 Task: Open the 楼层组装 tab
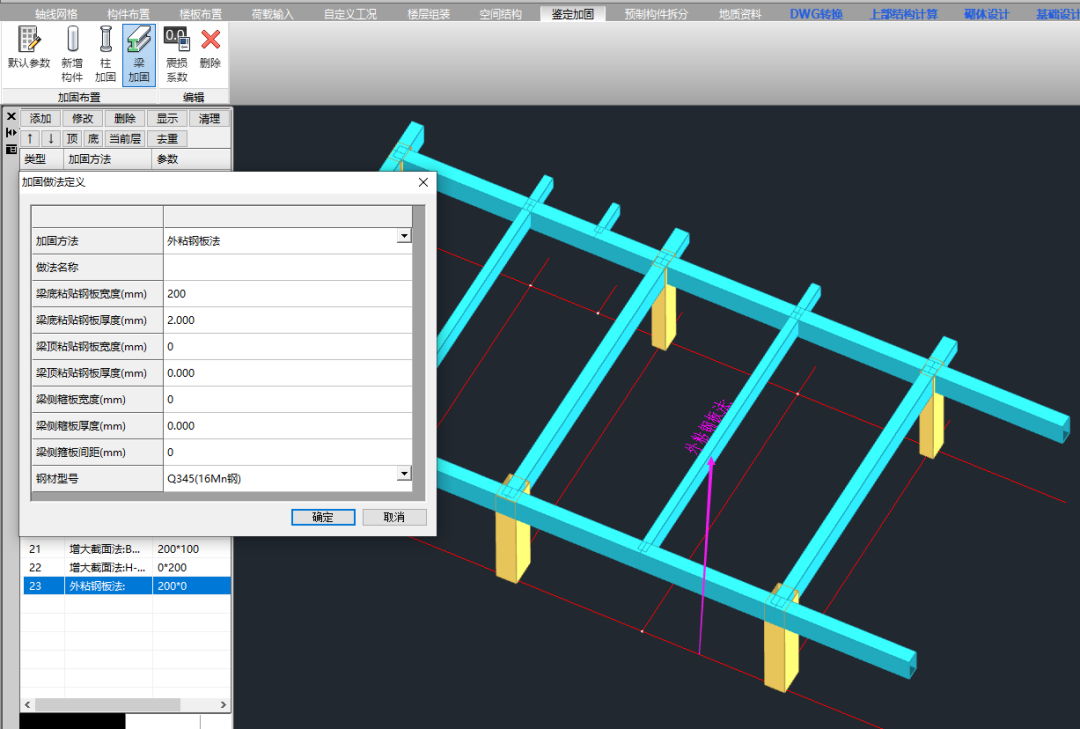coord(428,14)
